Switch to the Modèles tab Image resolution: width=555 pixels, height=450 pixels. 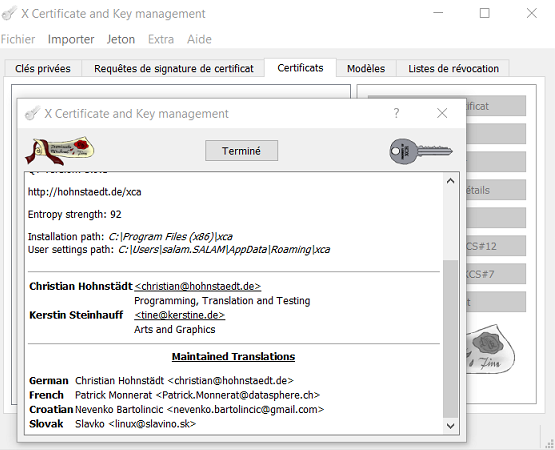pyautogui.click(x=366, y=68)
